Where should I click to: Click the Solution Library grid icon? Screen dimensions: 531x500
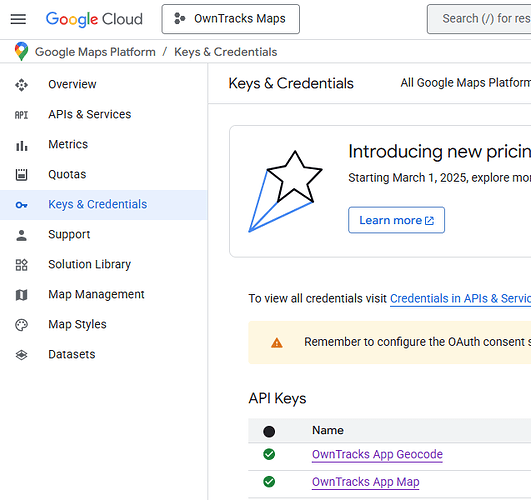coord(21,265)
